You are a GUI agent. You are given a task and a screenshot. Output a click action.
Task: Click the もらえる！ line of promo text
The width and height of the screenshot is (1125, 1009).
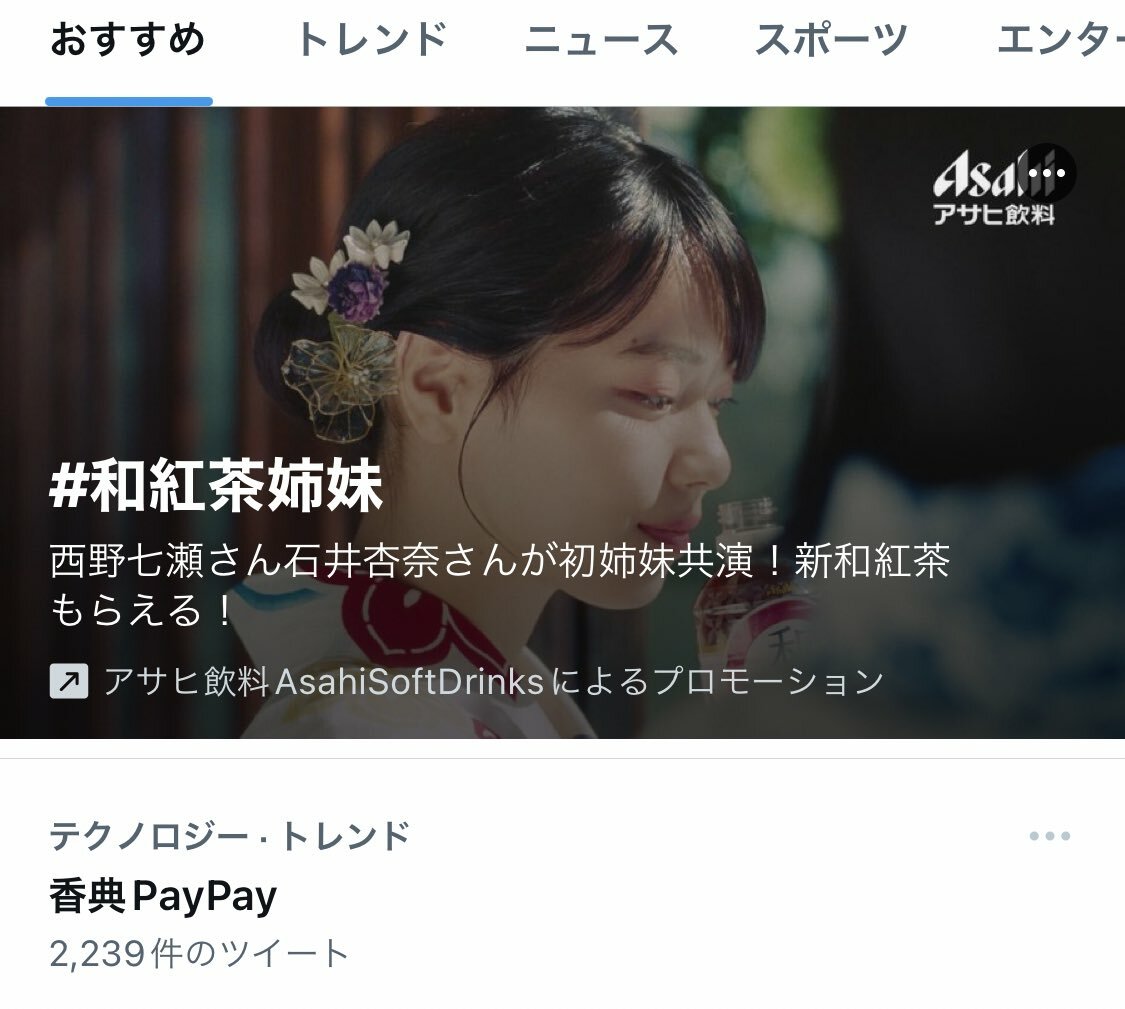(x=141, y=610)
